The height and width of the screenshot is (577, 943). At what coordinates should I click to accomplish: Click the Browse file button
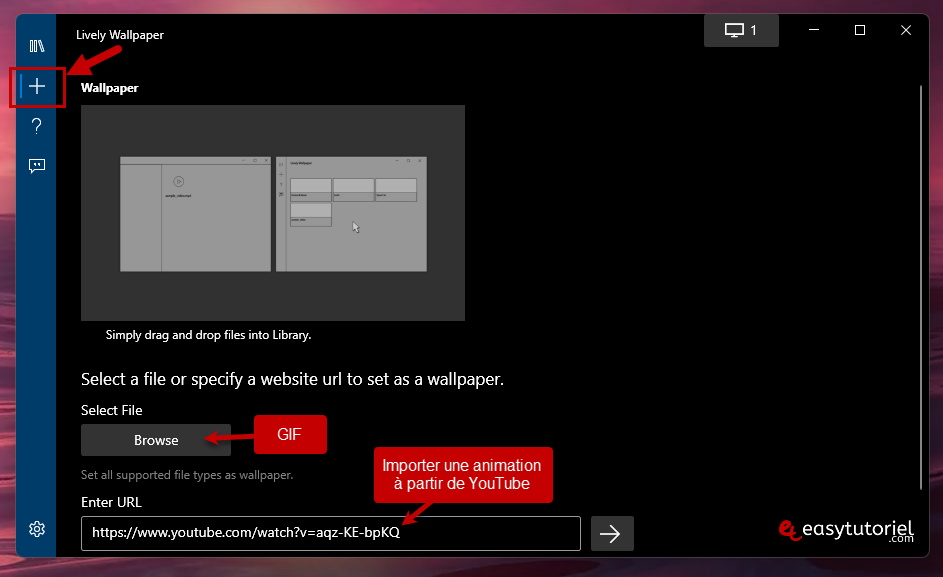tap(156, 440)
